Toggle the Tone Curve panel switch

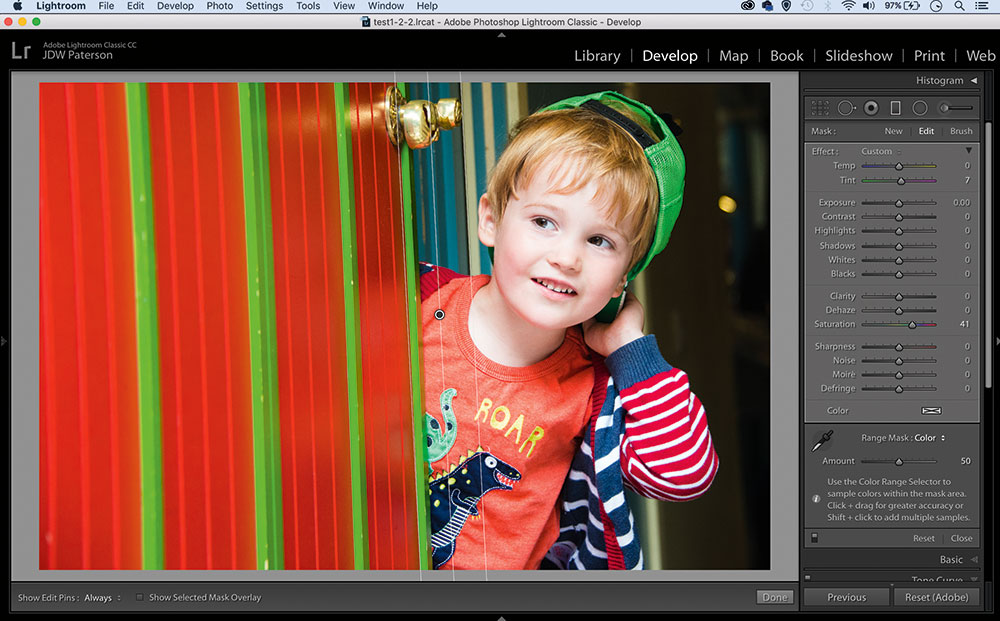tap(808, 578)
